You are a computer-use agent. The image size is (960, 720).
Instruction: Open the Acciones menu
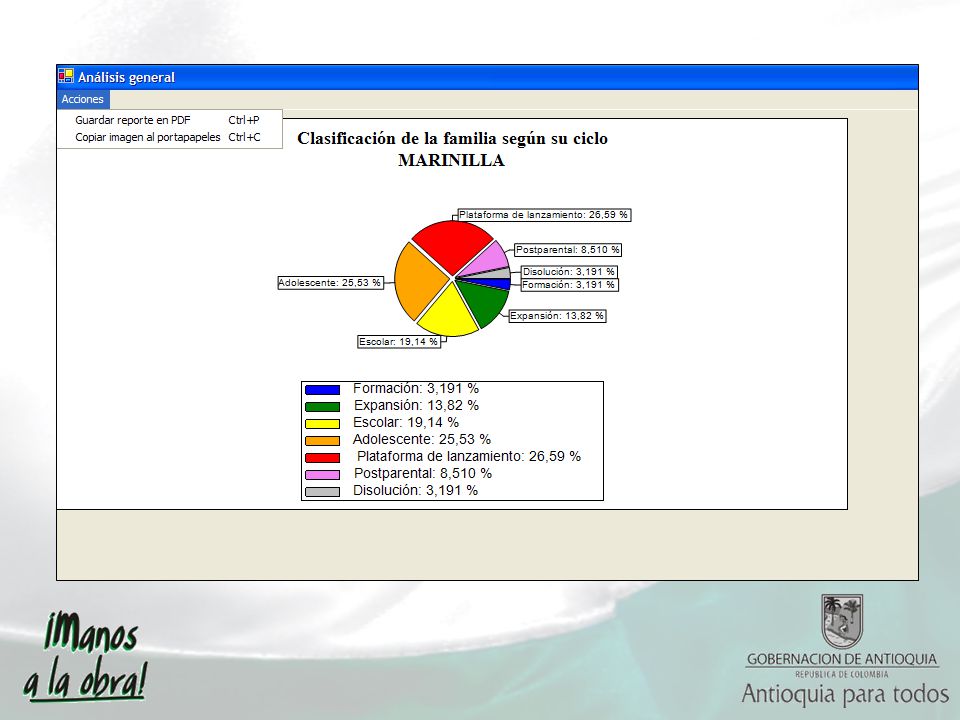coord(83,99)
